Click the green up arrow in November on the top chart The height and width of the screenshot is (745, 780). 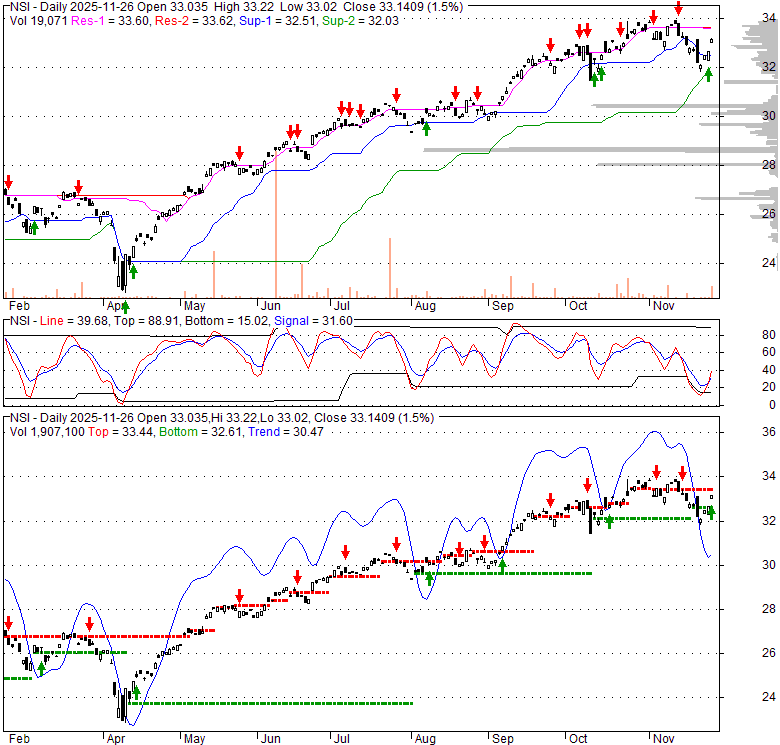point(708,73)
